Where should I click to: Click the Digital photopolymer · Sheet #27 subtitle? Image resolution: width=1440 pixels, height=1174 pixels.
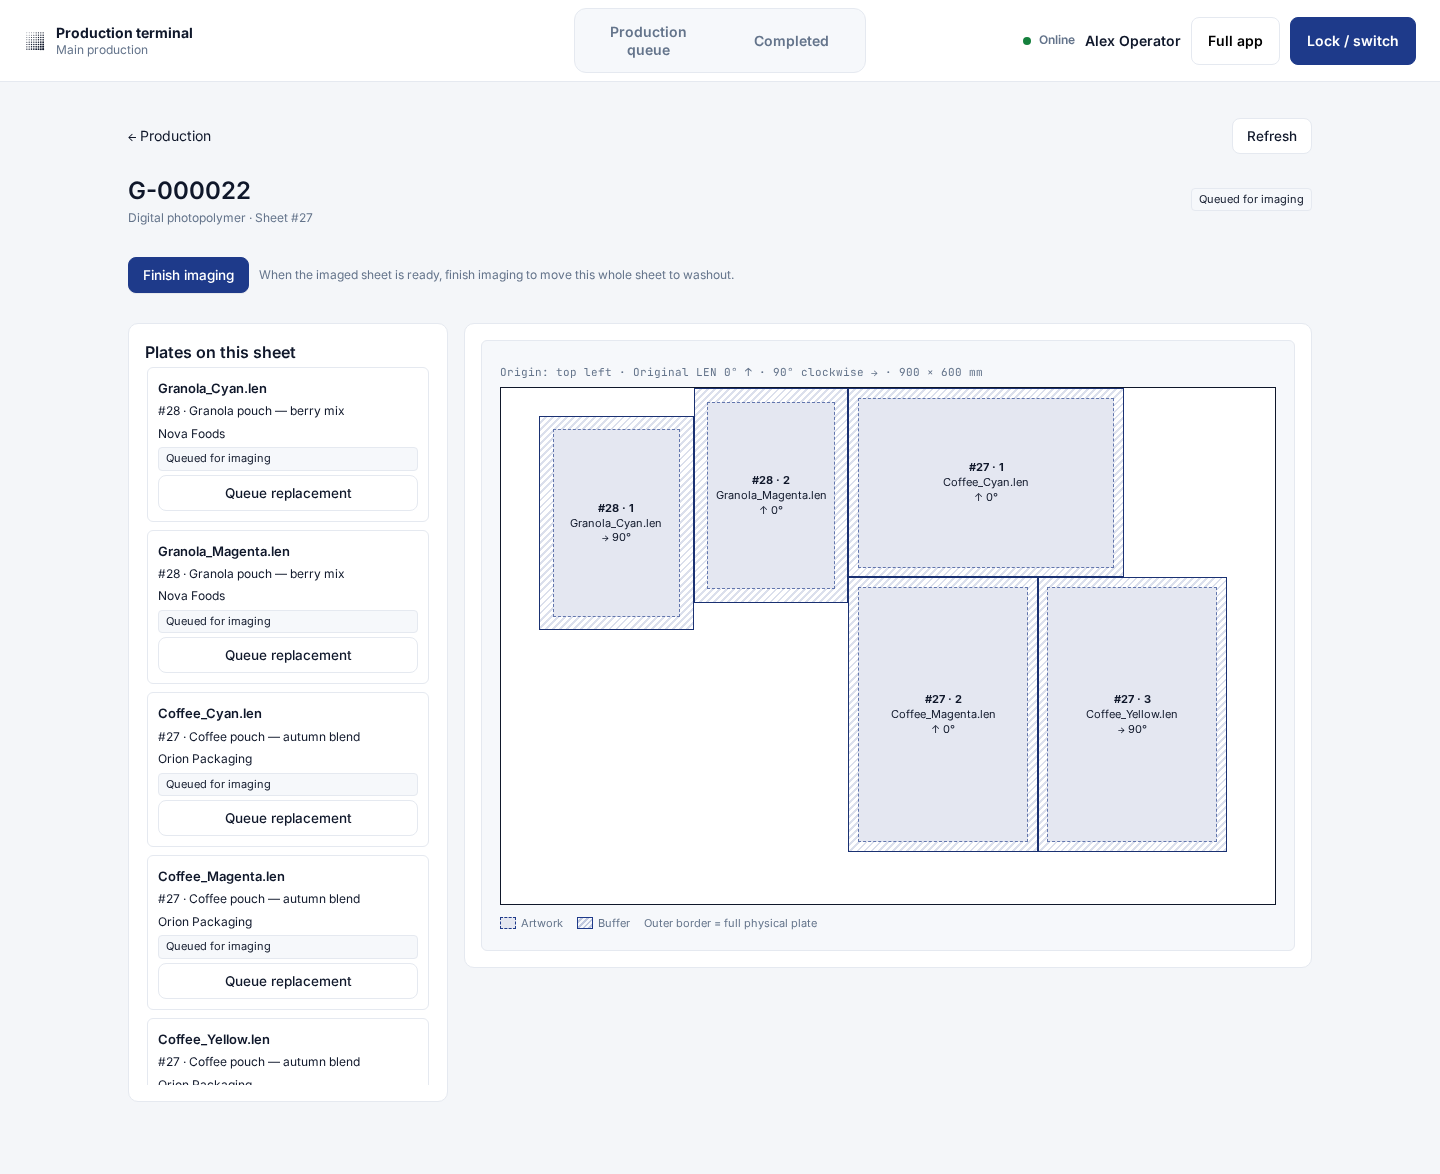tap(220, 218)
